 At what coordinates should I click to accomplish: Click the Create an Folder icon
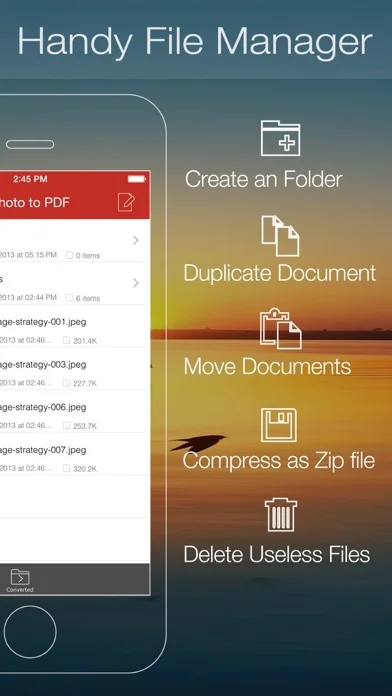(x=280, y=138)
